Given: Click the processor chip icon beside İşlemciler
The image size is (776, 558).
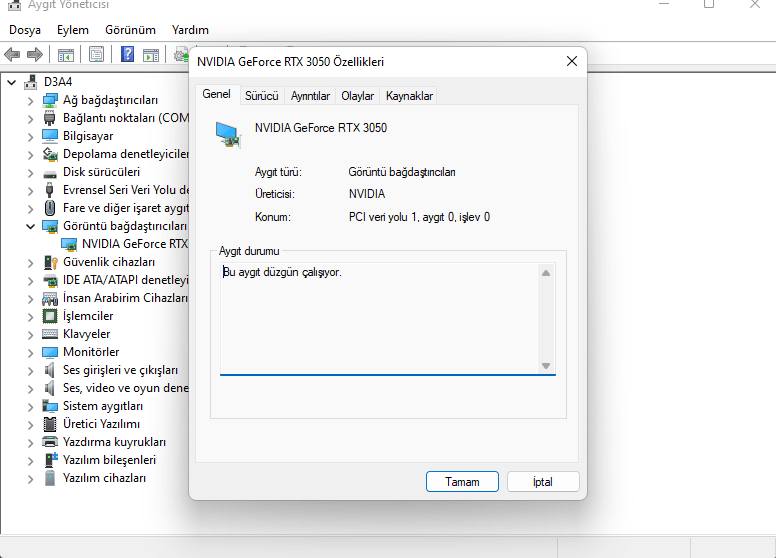Looking at the screenshot, I should [x=49, y=316].
